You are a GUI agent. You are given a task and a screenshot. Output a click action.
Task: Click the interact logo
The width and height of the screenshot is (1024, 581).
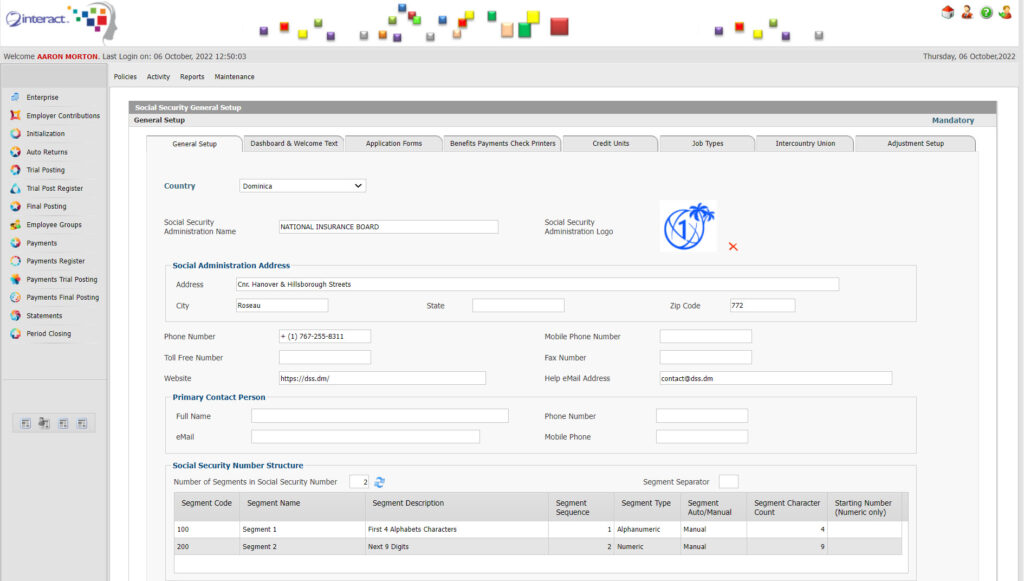[x=60, y=21]
